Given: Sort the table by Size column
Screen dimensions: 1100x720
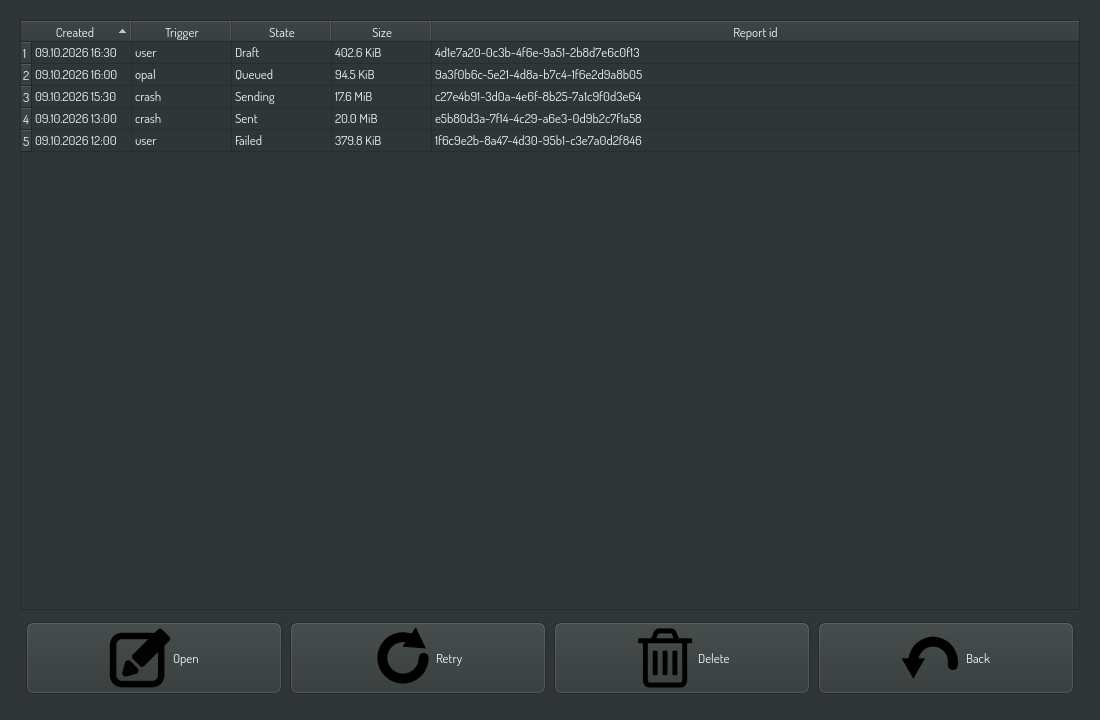Looking at the screenshot, I should point(382,32).
